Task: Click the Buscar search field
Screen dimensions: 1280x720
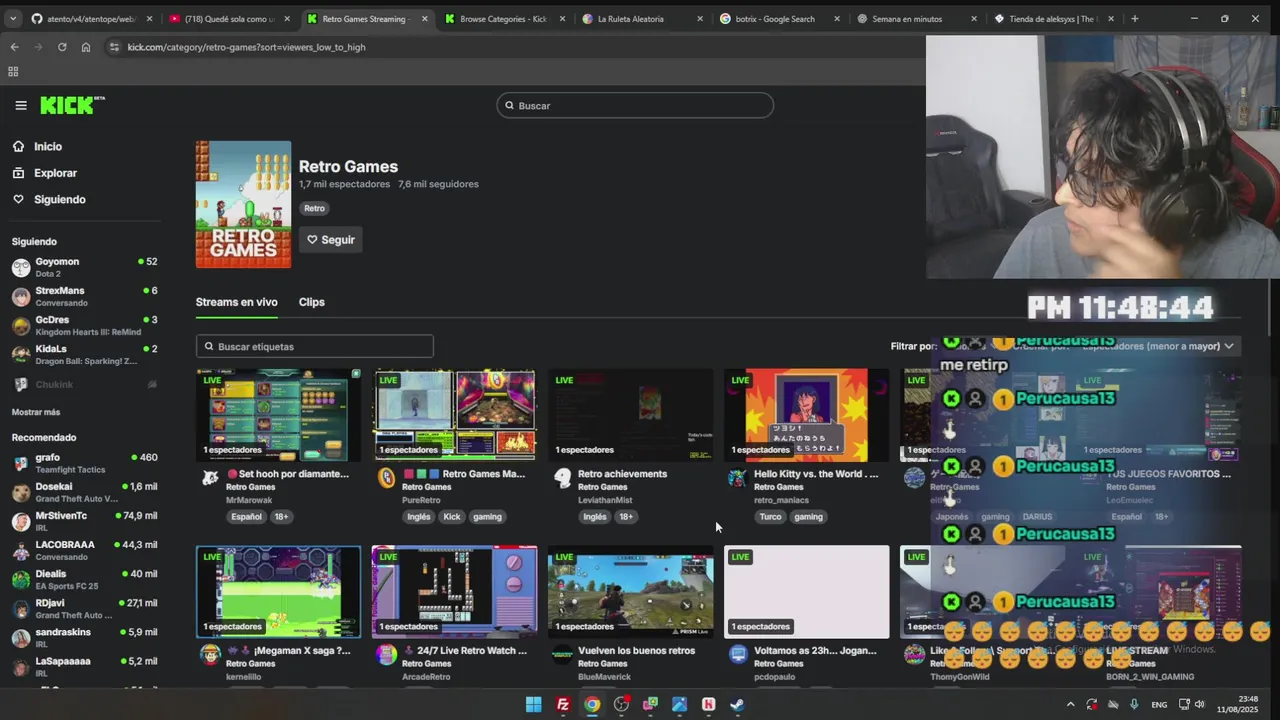Action: [635, 105]
